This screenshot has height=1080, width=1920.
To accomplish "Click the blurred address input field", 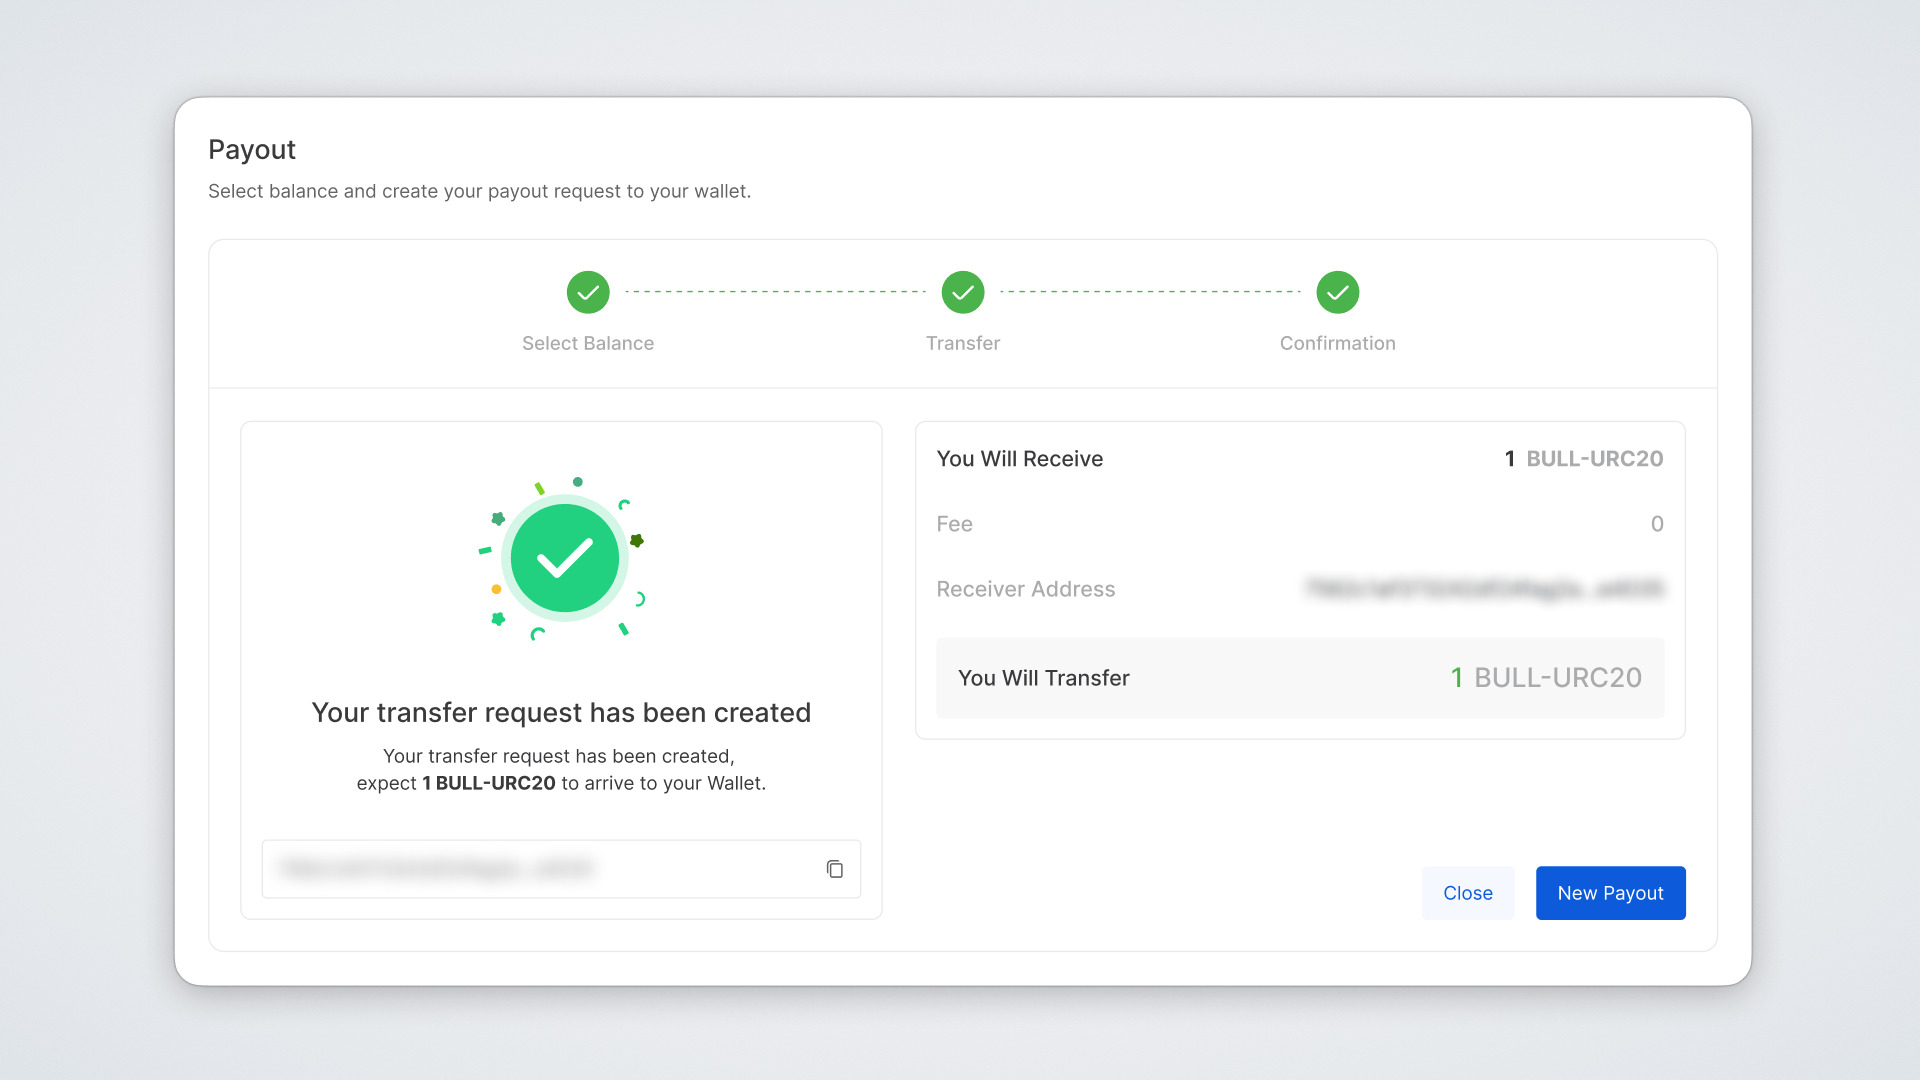I will [540, 869].
